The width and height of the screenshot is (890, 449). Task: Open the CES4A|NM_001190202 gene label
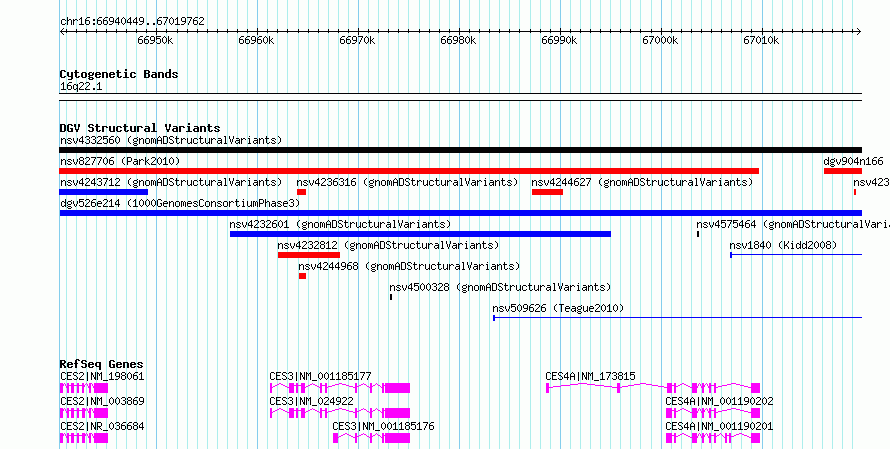(719, 401)
